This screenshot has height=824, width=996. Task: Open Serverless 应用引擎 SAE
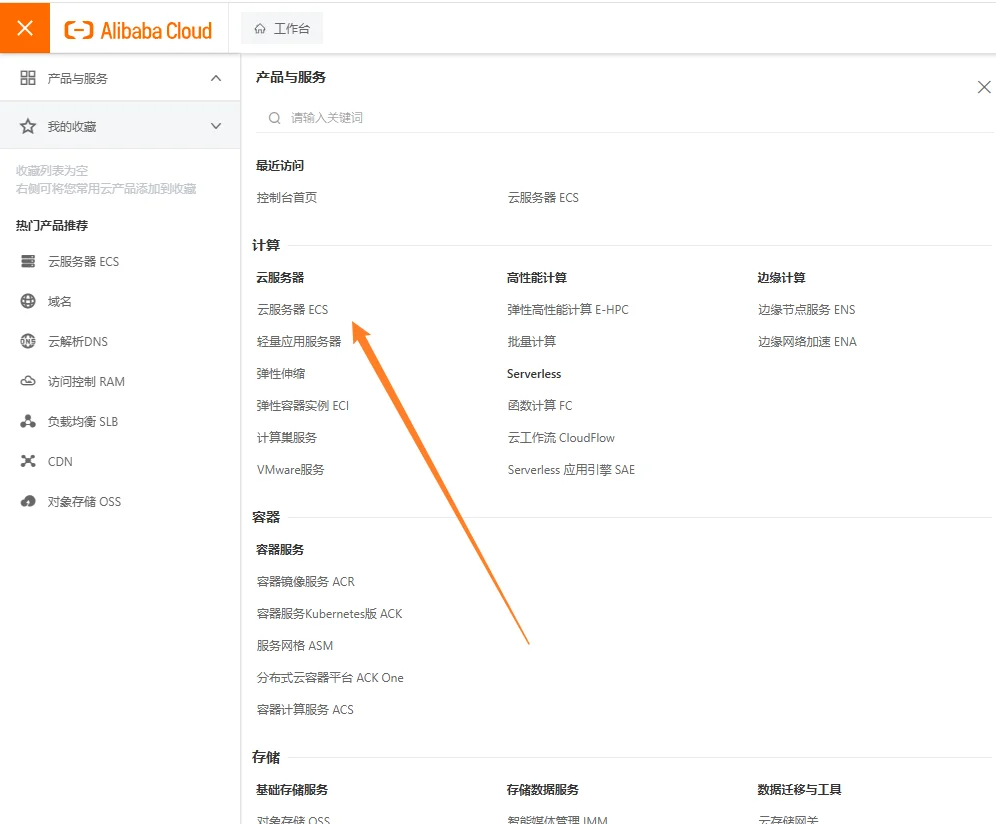point(571,469)
